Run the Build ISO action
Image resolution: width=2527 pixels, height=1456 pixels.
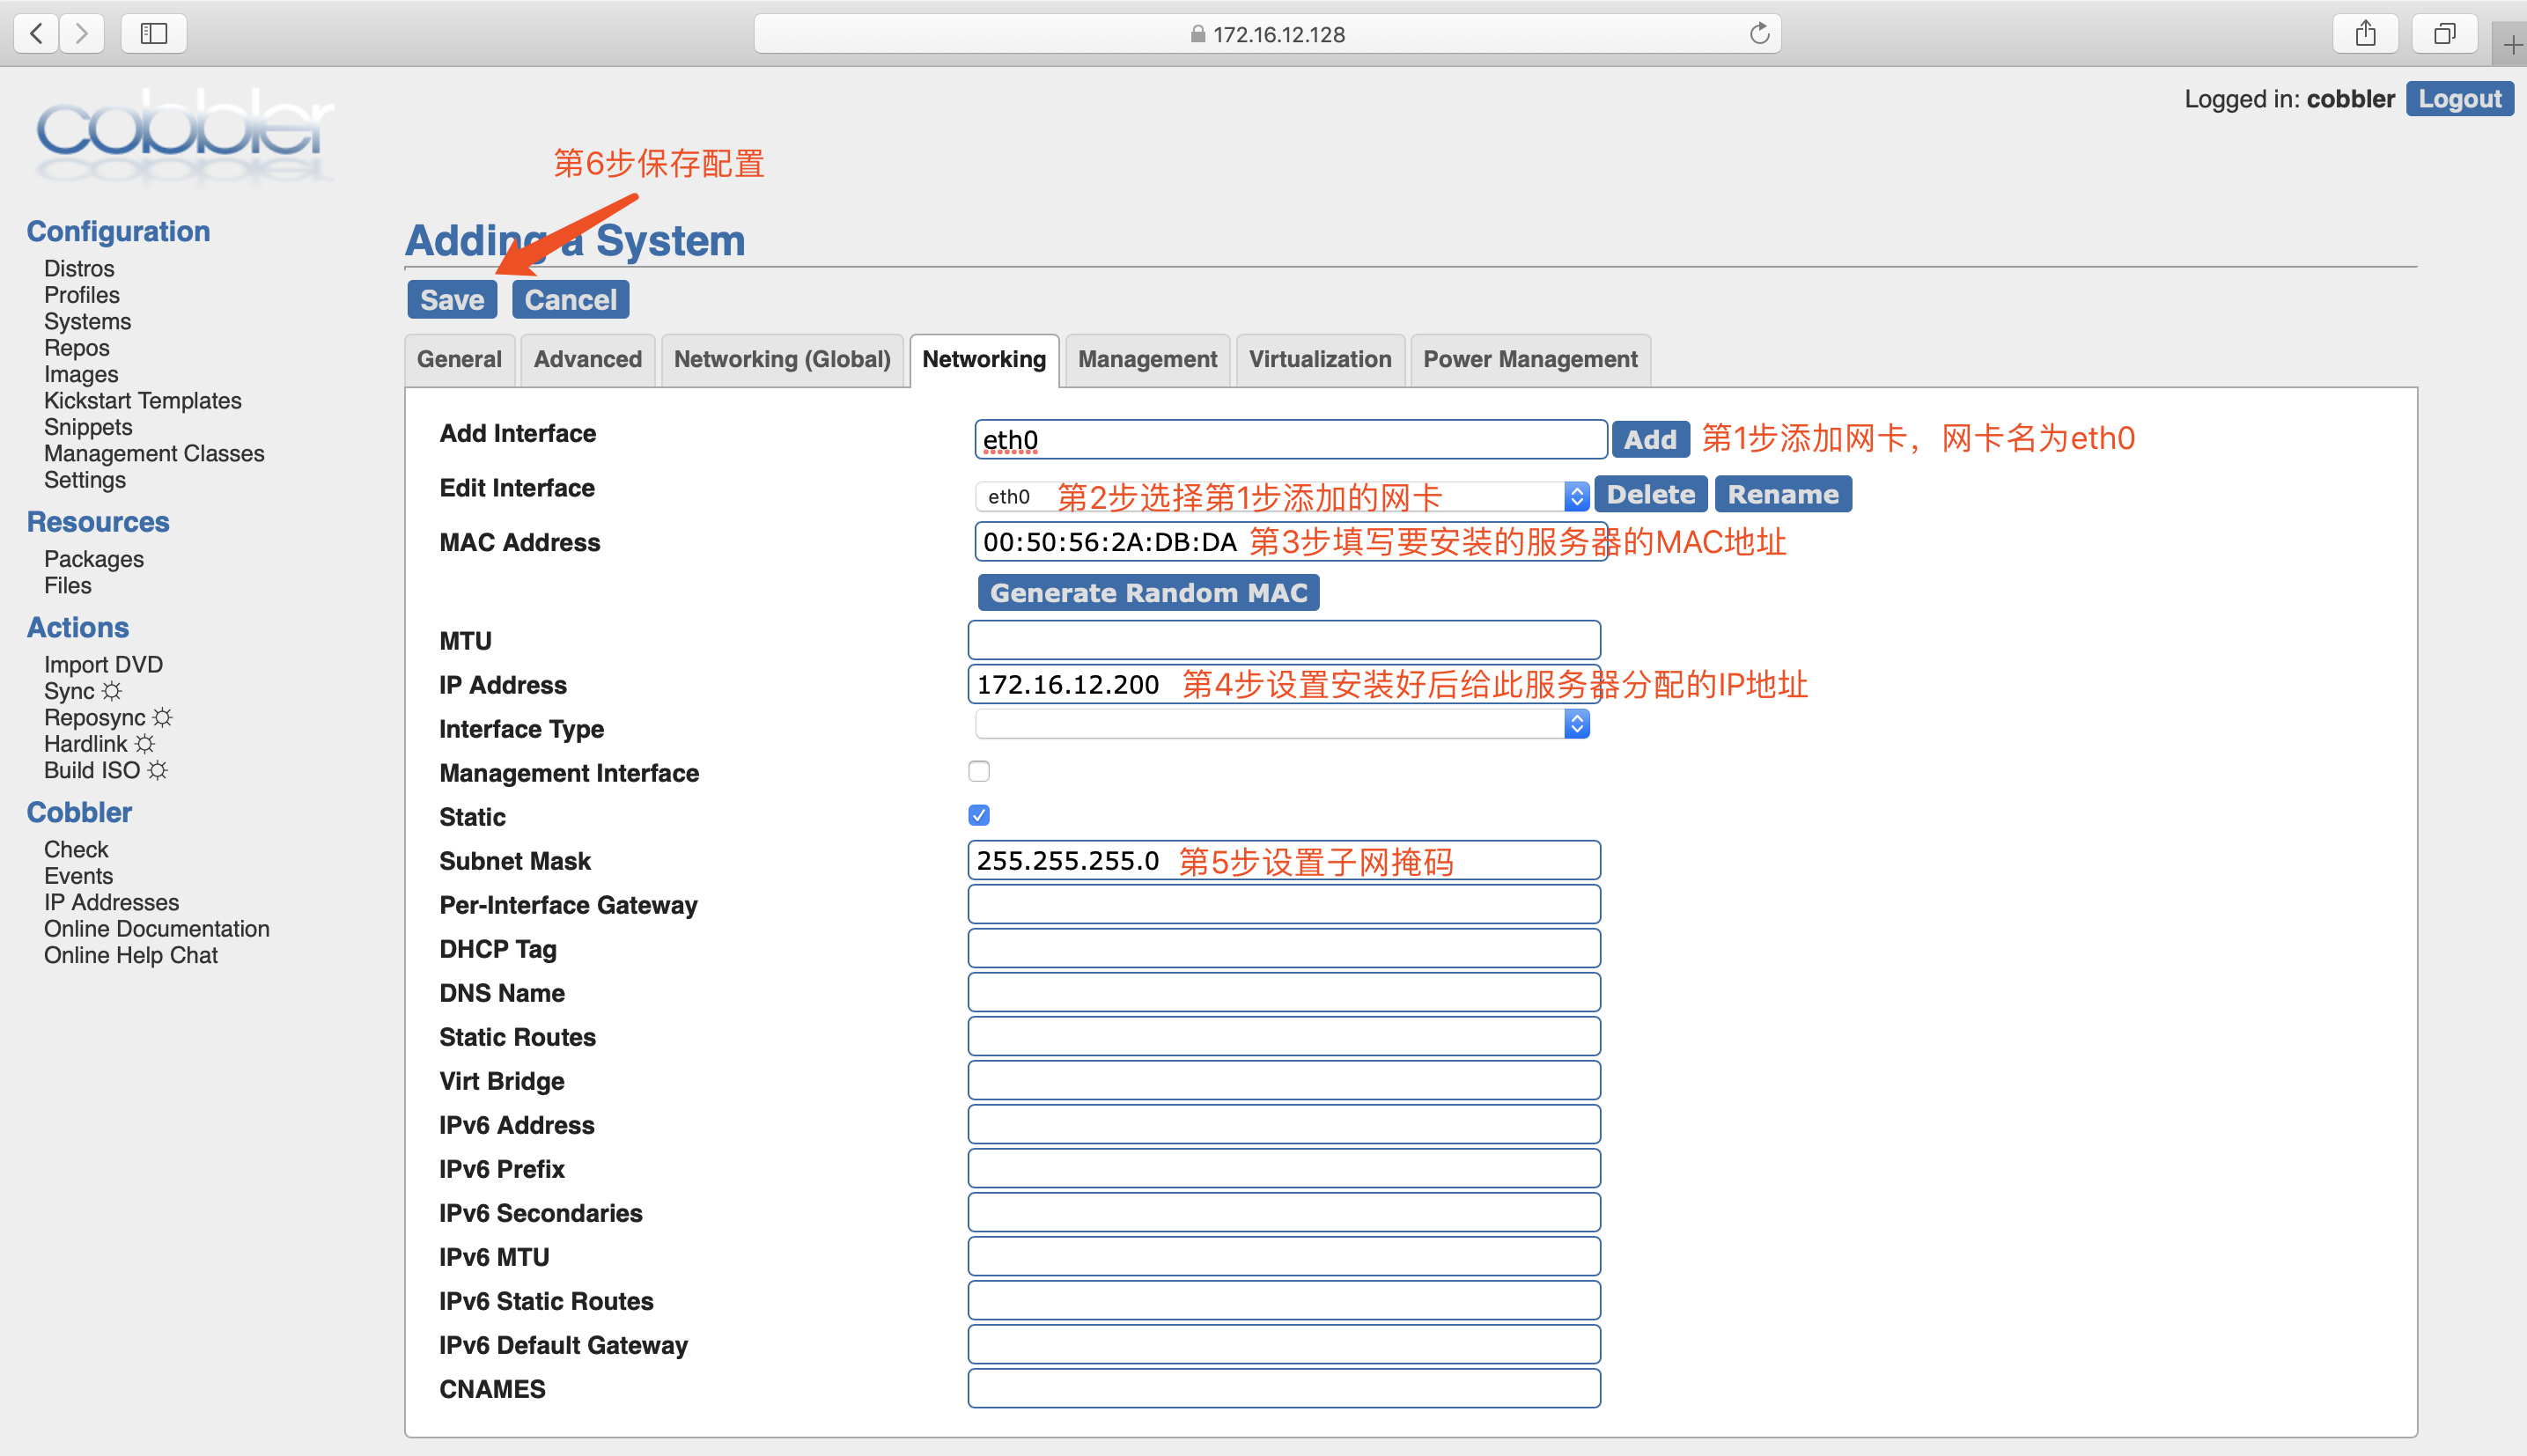[106, 770]
